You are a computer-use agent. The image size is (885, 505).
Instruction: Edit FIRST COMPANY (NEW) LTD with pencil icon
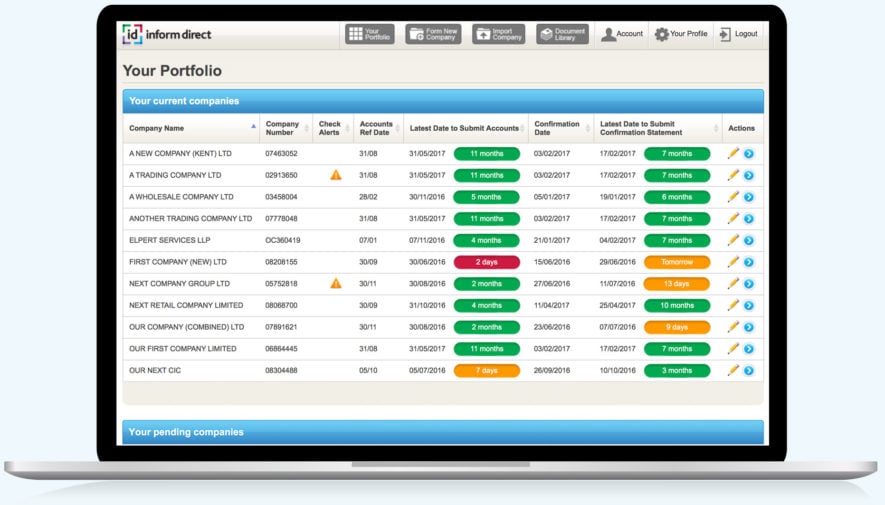click(733, 262)
